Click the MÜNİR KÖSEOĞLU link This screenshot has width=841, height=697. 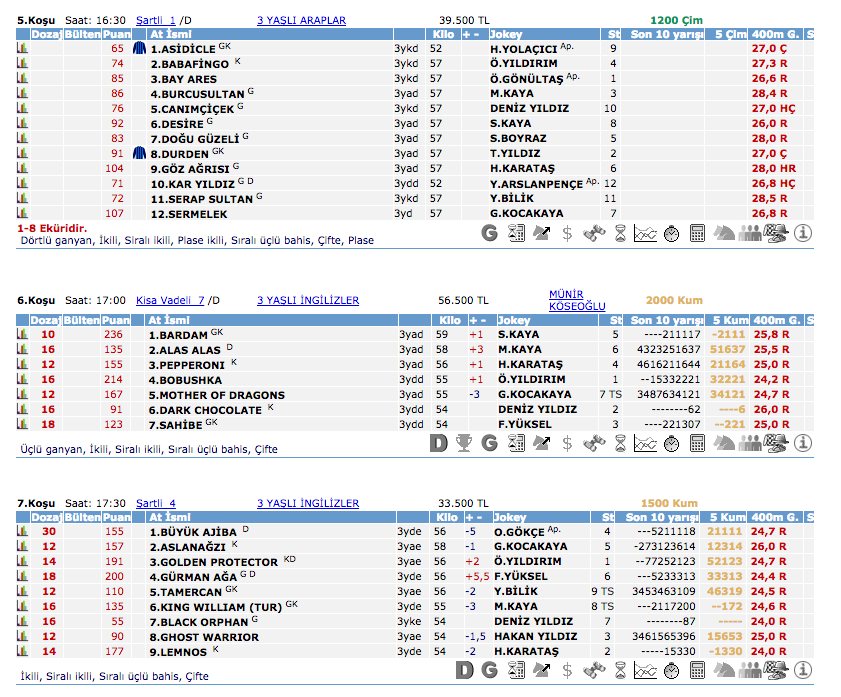[577, 300]
